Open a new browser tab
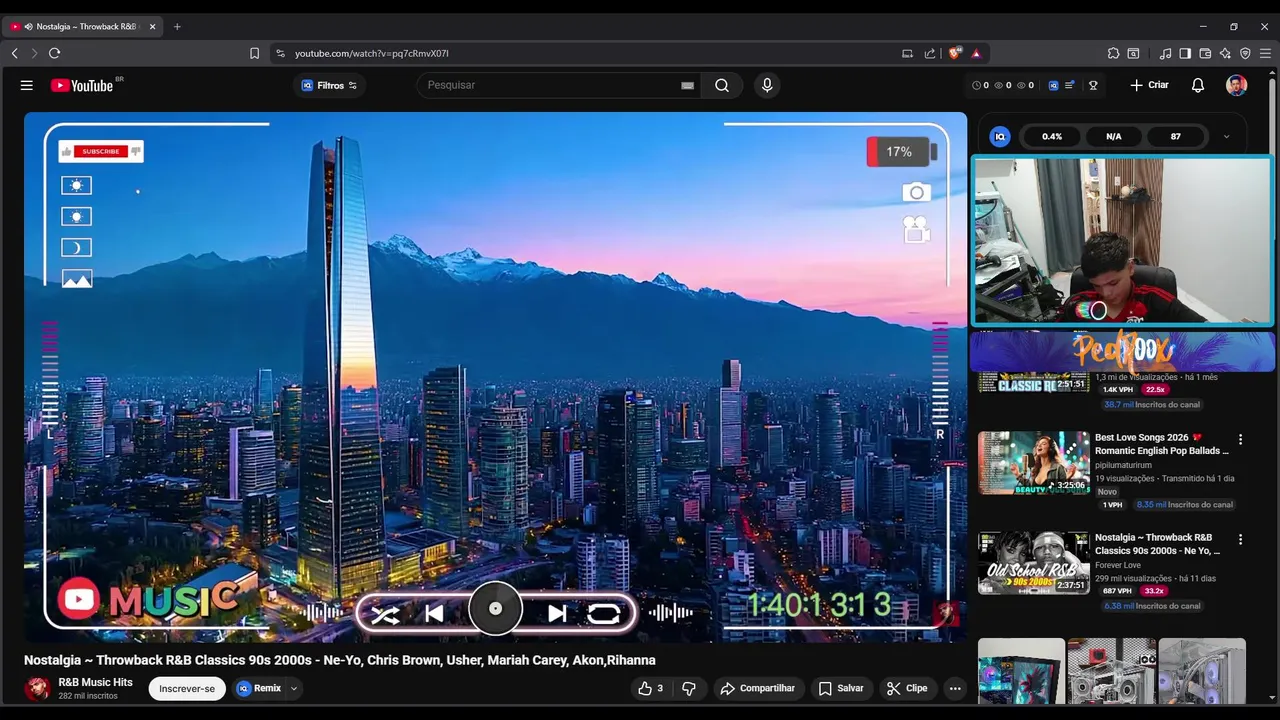Screen dimensions: 1280x720 [177, 27]
